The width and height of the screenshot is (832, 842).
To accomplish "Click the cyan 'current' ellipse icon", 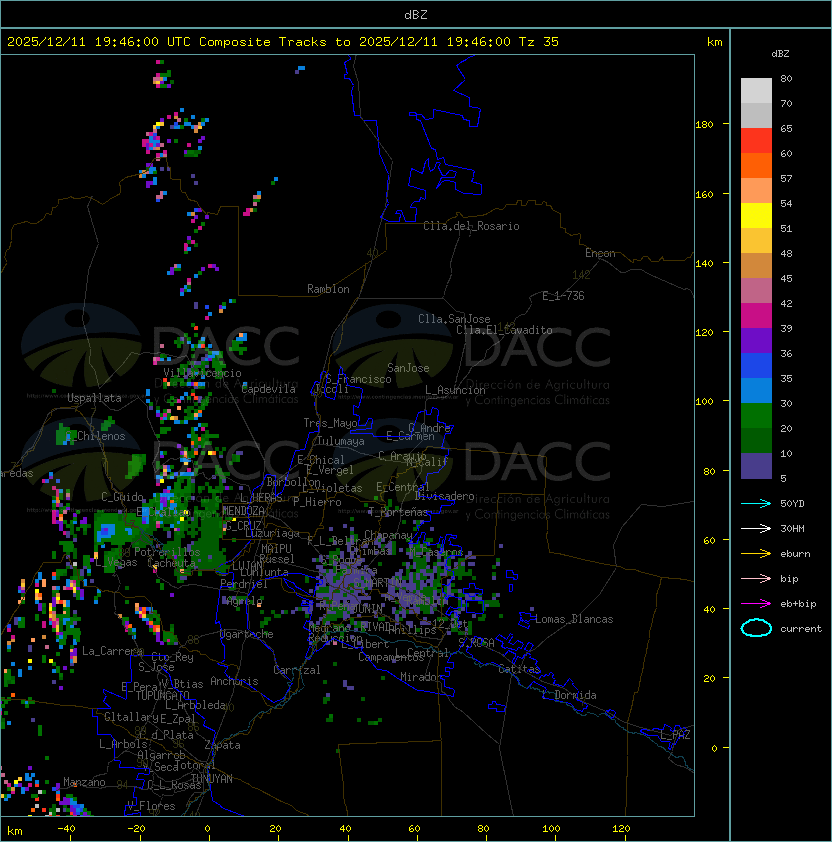I will point(756,628).
